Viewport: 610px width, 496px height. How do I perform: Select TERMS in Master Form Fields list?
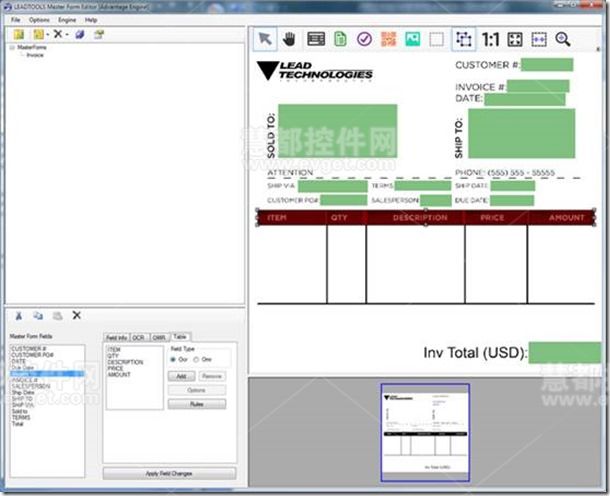21,417
